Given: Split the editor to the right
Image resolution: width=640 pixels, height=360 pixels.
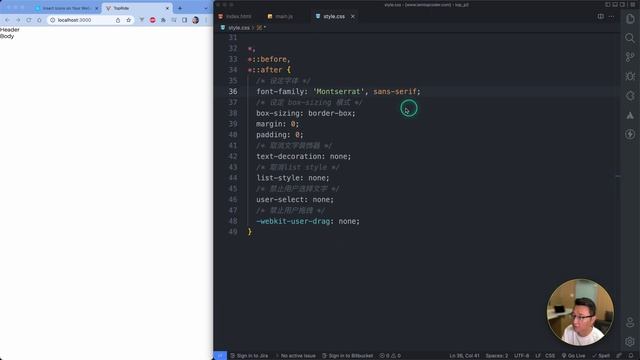Looking at the screenshot, I should [x=600, y=16].
